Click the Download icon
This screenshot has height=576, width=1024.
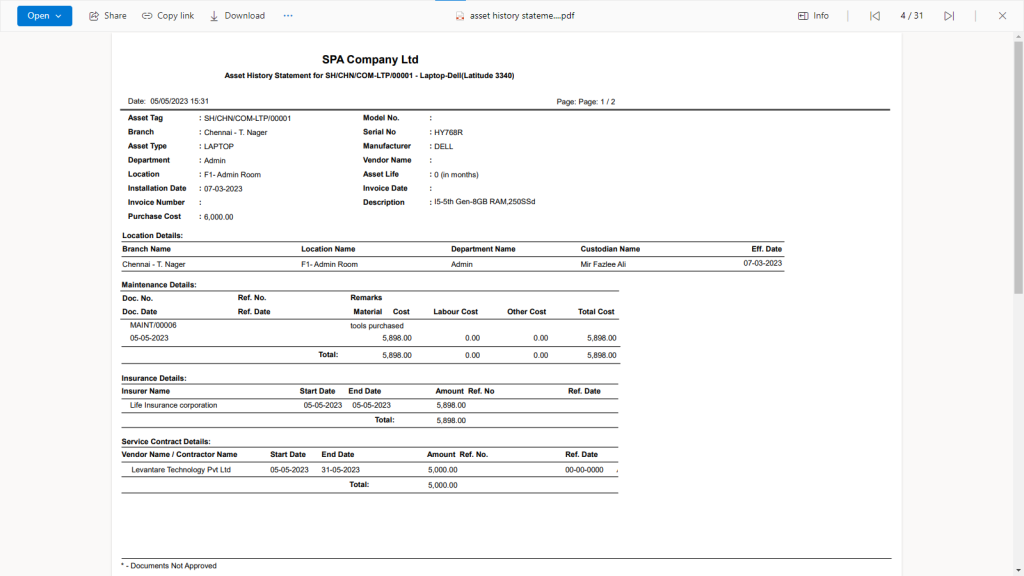click(x=237, y=15)
